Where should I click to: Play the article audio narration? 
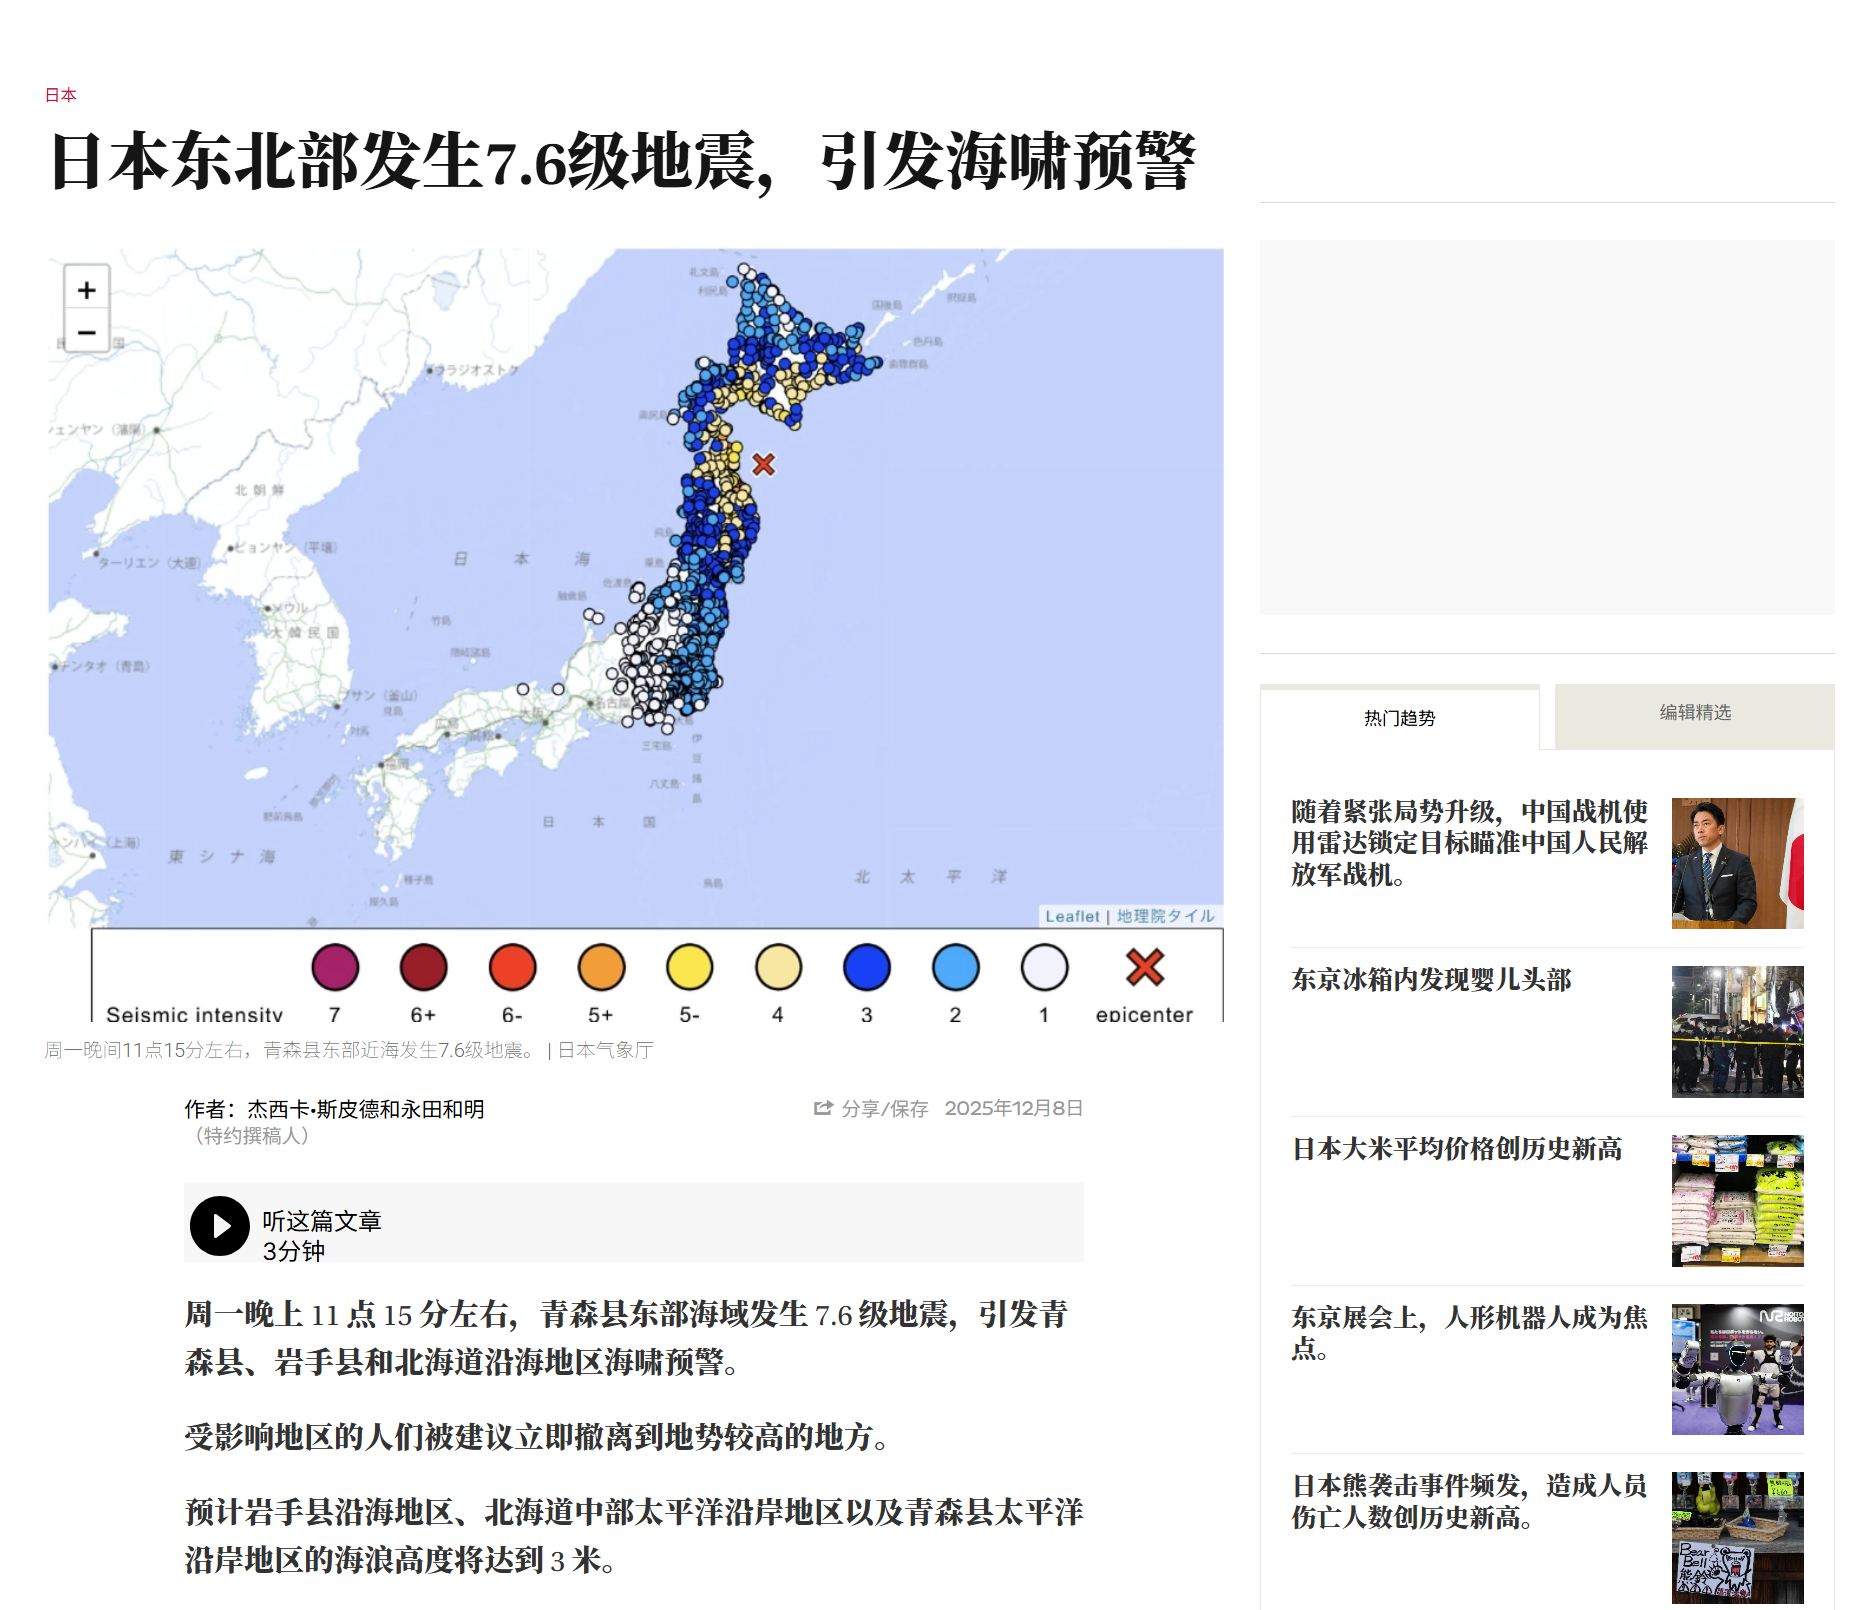click(x=220, y=1226)
